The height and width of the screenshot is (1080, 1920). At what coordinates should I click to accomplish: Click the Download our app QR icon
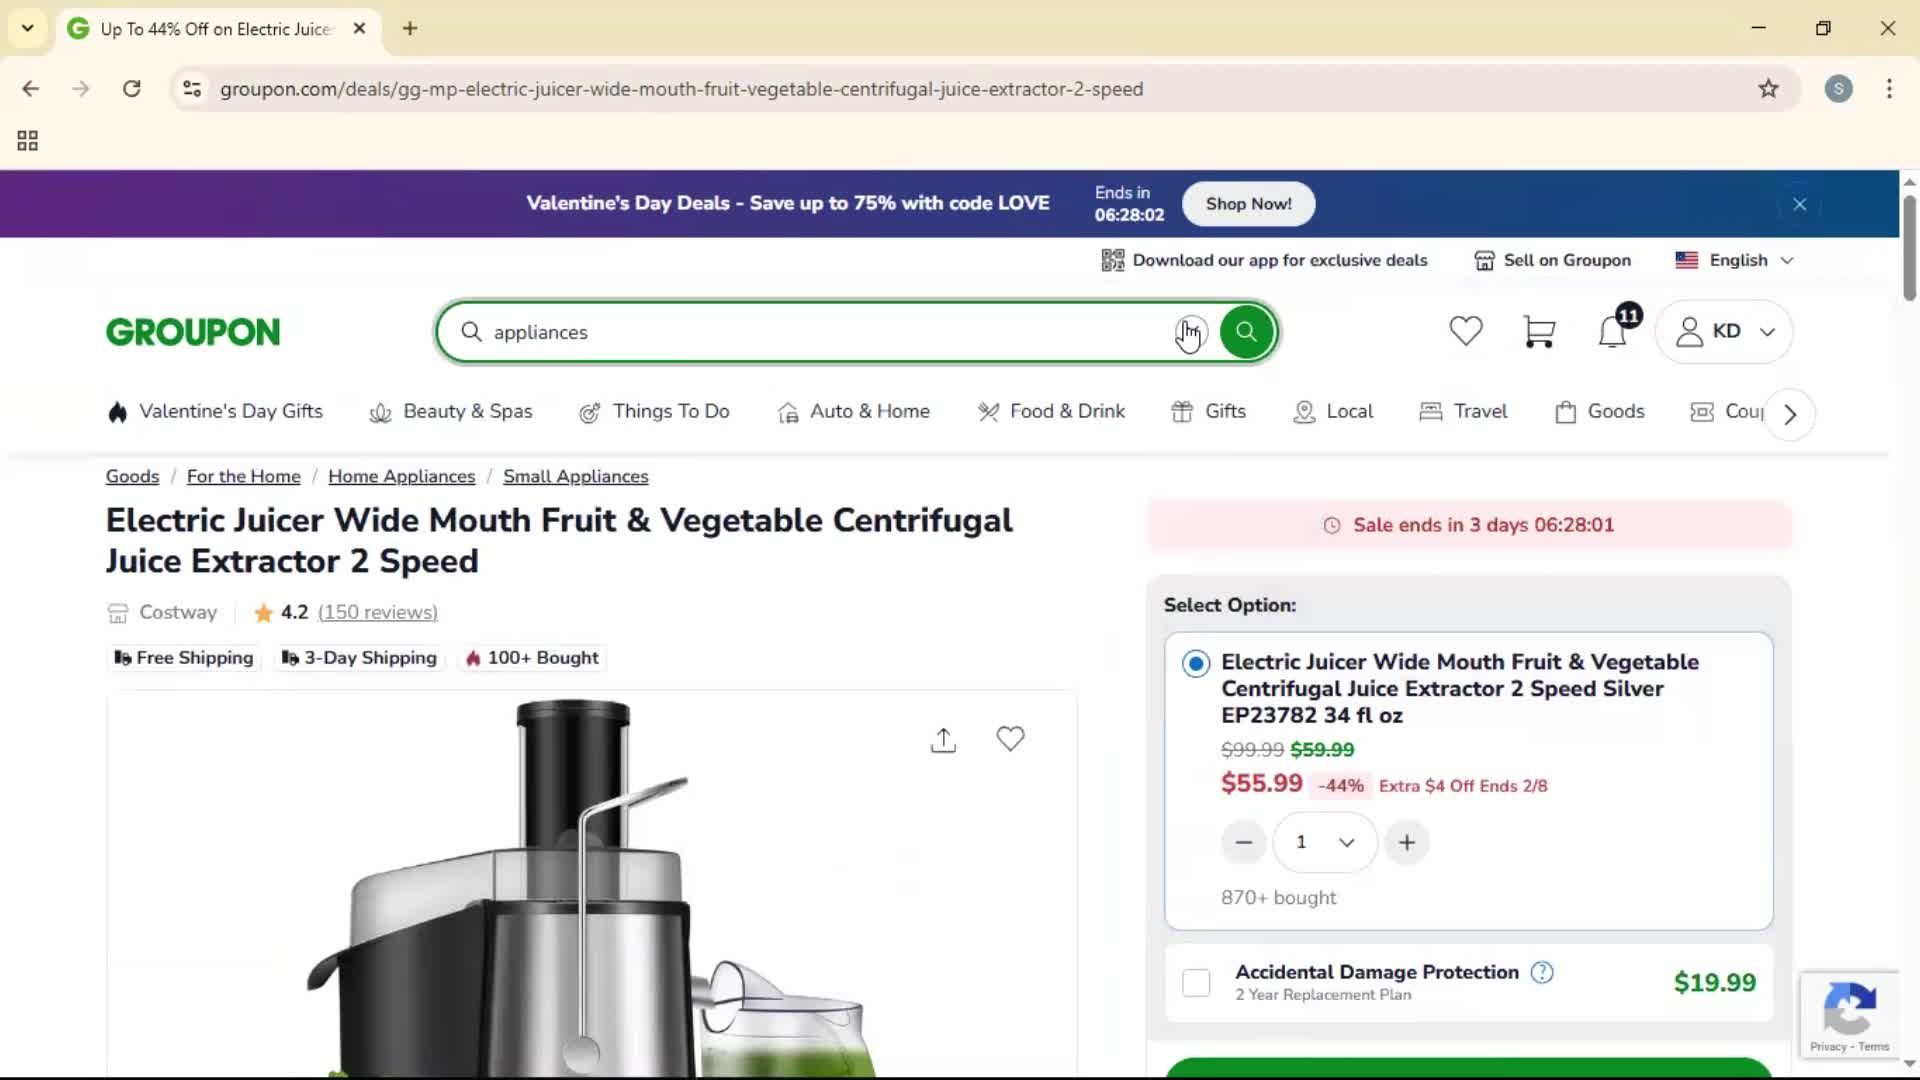(x=1112, y=260)
